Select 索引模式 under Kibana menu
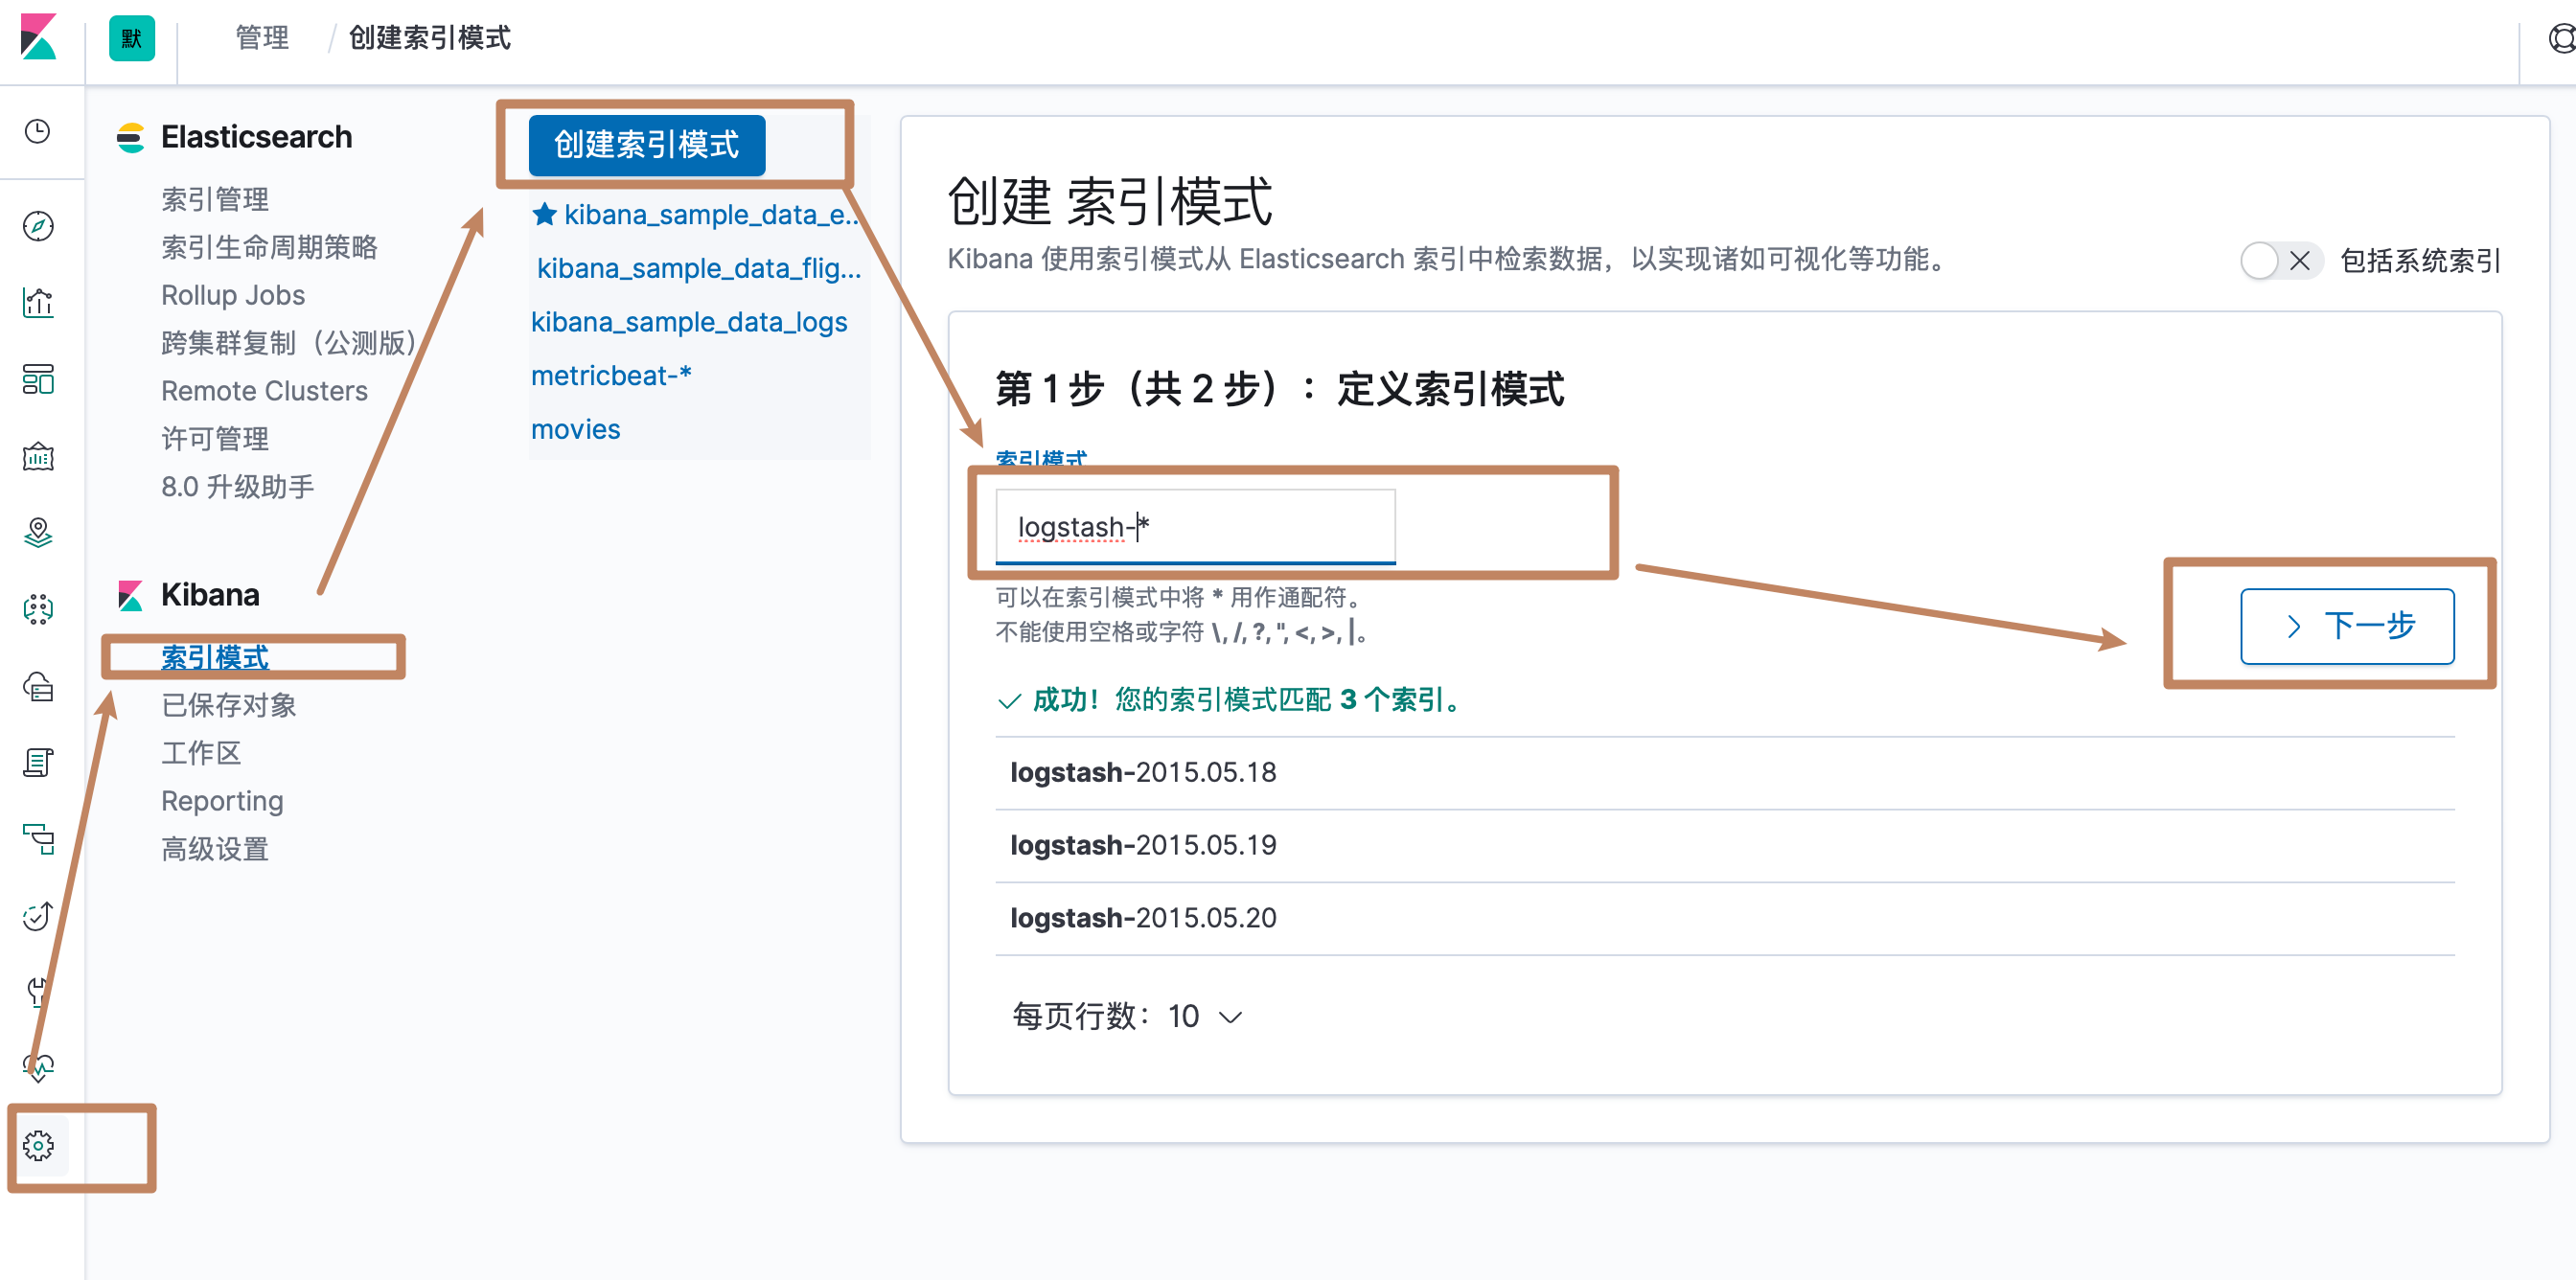Image resolution: width=2576 pixels, height=1280 pixels. tap(215, 657)
